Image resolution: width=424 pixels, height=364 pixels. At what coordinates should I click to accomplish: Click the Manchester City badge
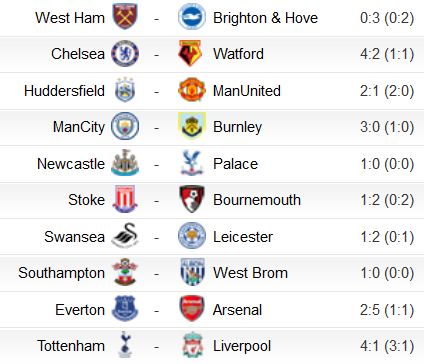tap(125, 127)
